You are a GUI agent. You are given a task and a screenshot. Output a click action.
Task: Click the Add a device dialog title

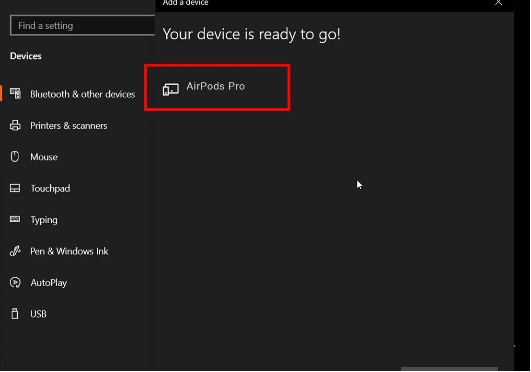[185, 3]
